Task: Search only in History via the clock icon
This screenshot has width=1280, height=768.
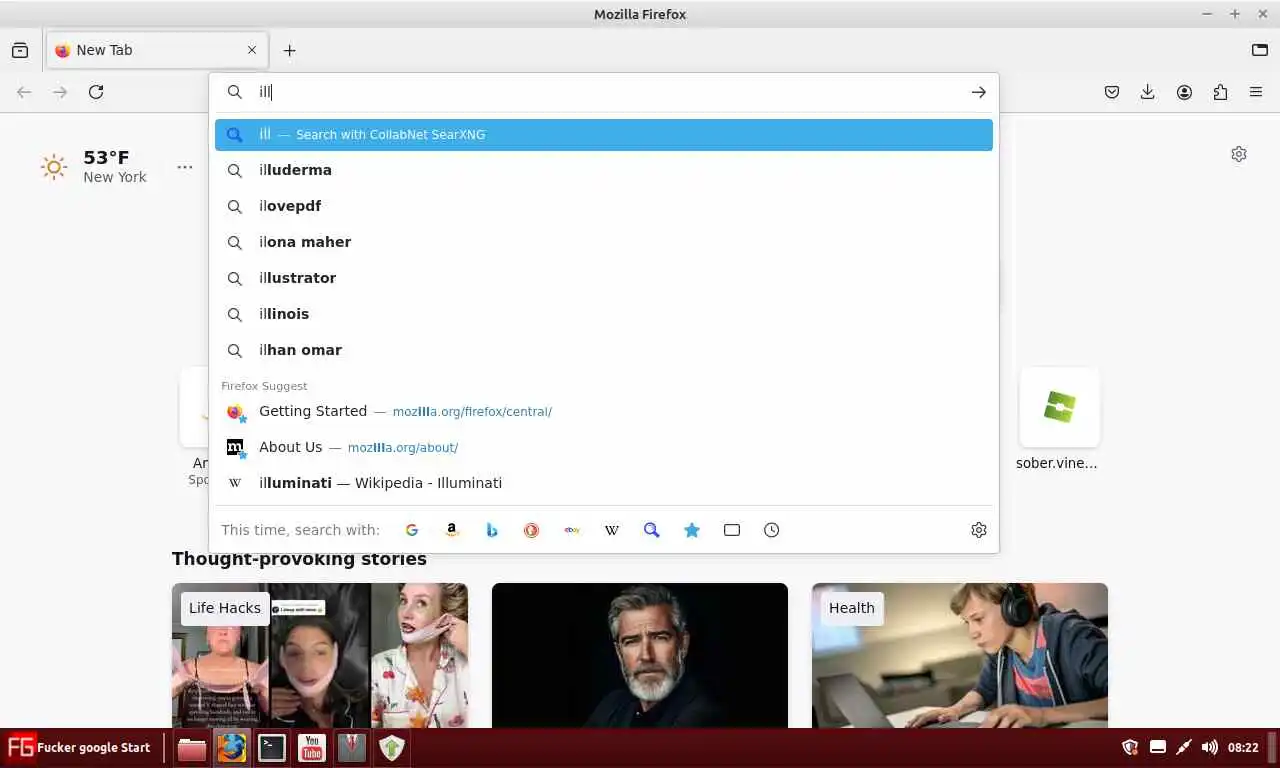Action: 772,530
